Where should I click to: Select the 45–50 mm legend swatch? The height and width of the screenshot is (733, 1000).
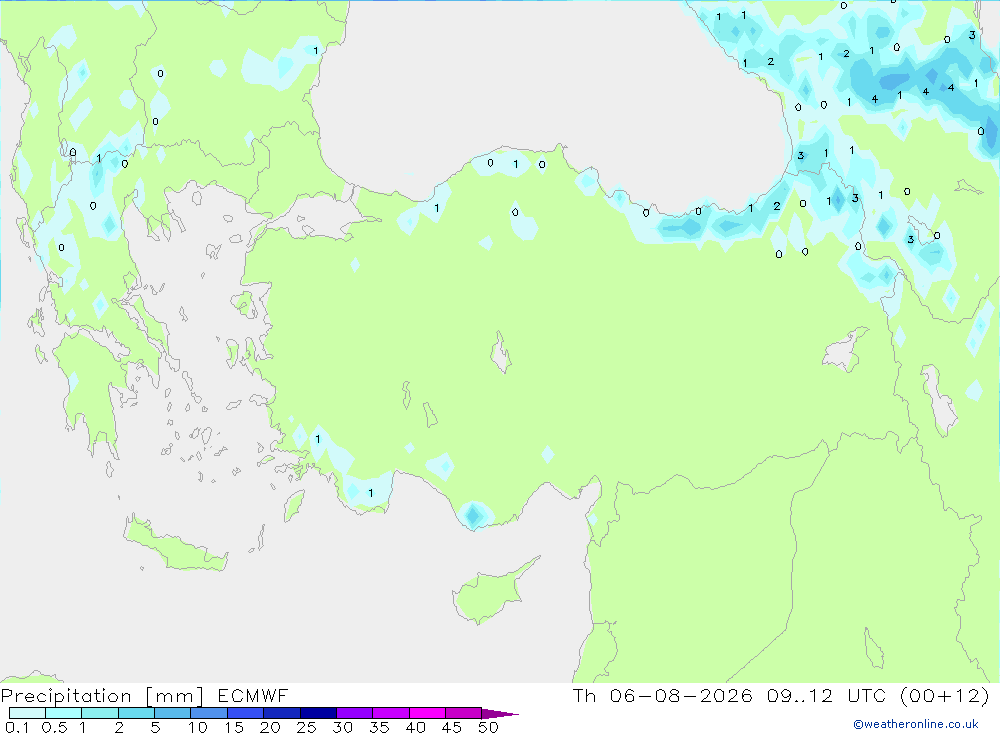(463, 713)
